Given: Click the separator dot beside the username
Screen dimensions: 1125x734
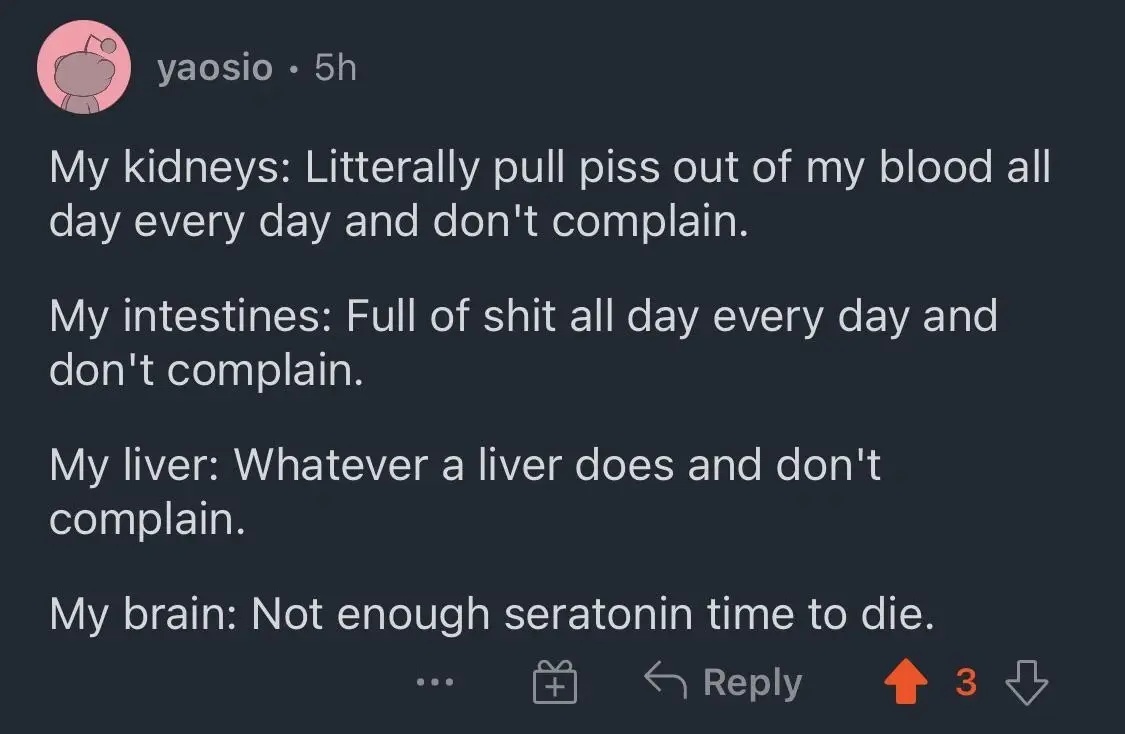Looking at the screenshot, I should click(293, 69).
